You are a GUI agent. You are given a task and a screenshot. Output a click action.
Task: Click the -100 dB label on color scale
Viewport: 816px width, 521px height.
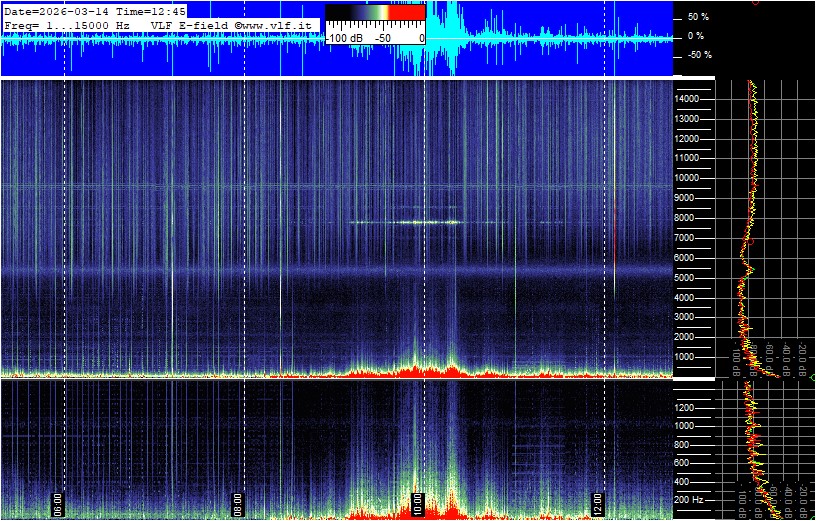(x=345, y=37)
